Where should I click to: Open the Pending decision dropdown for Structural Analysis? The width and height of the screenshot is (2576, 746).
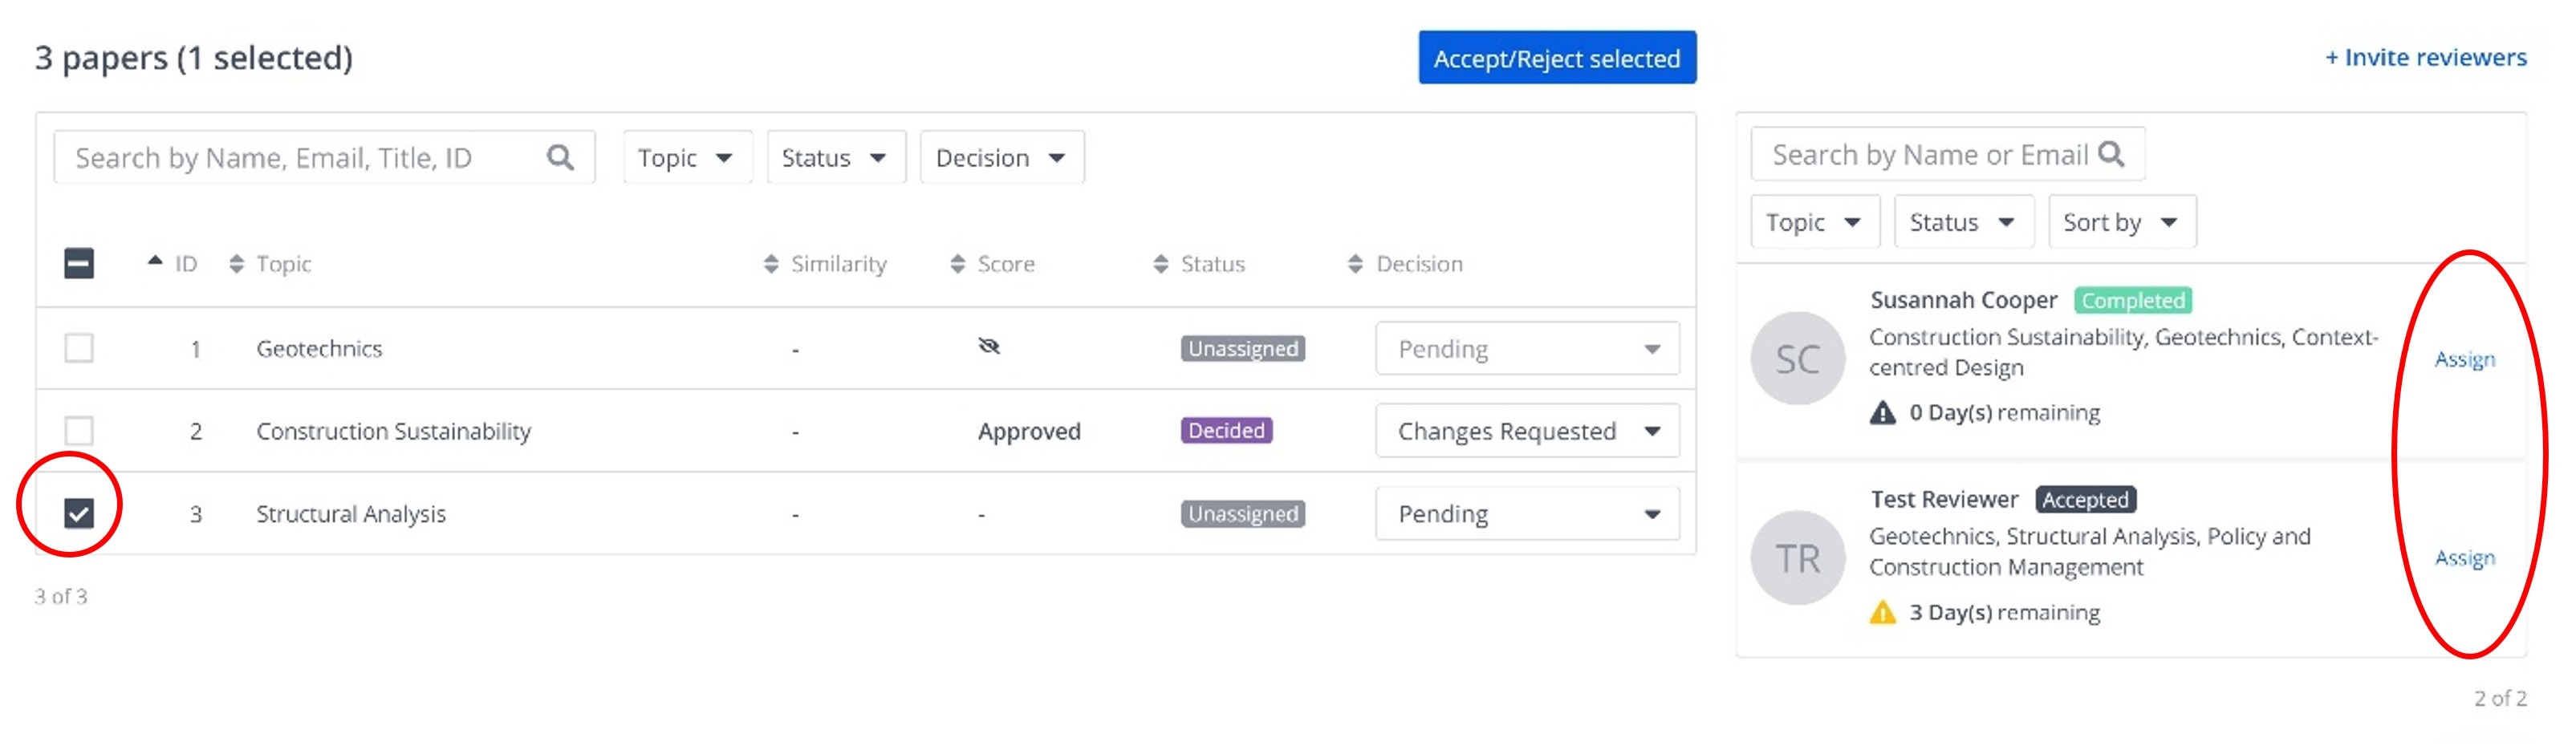[x=1527, y=514]
